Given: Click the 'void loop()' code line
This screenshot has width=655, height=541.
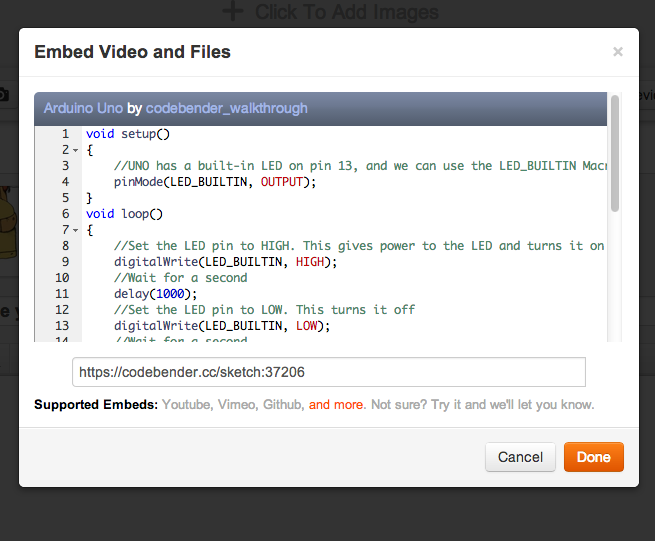Looking at the screenshot, I should pyautogui.click(x=124, y=214).
